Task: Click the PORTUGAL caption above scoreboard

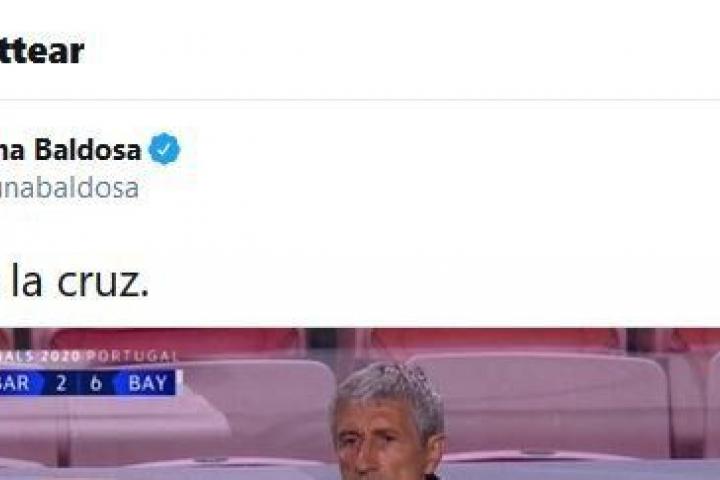Action: 131,356
